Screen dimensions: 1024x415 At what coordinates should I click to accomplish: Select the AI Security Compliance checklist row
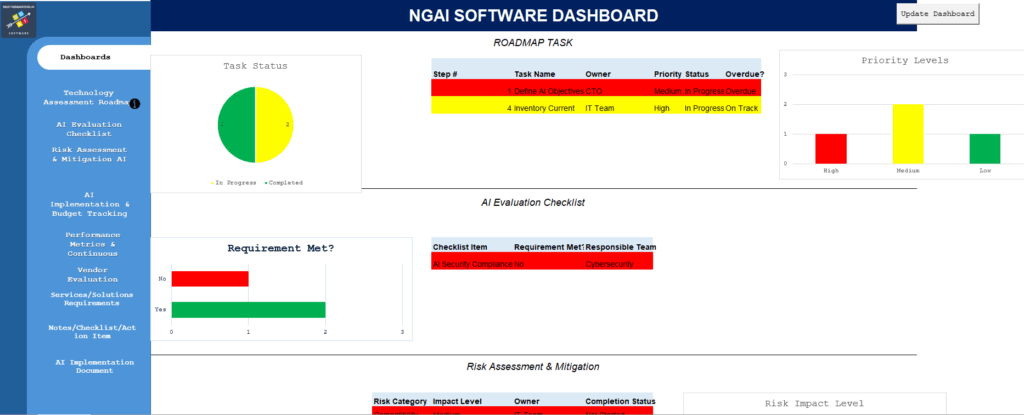pos(541,263)
